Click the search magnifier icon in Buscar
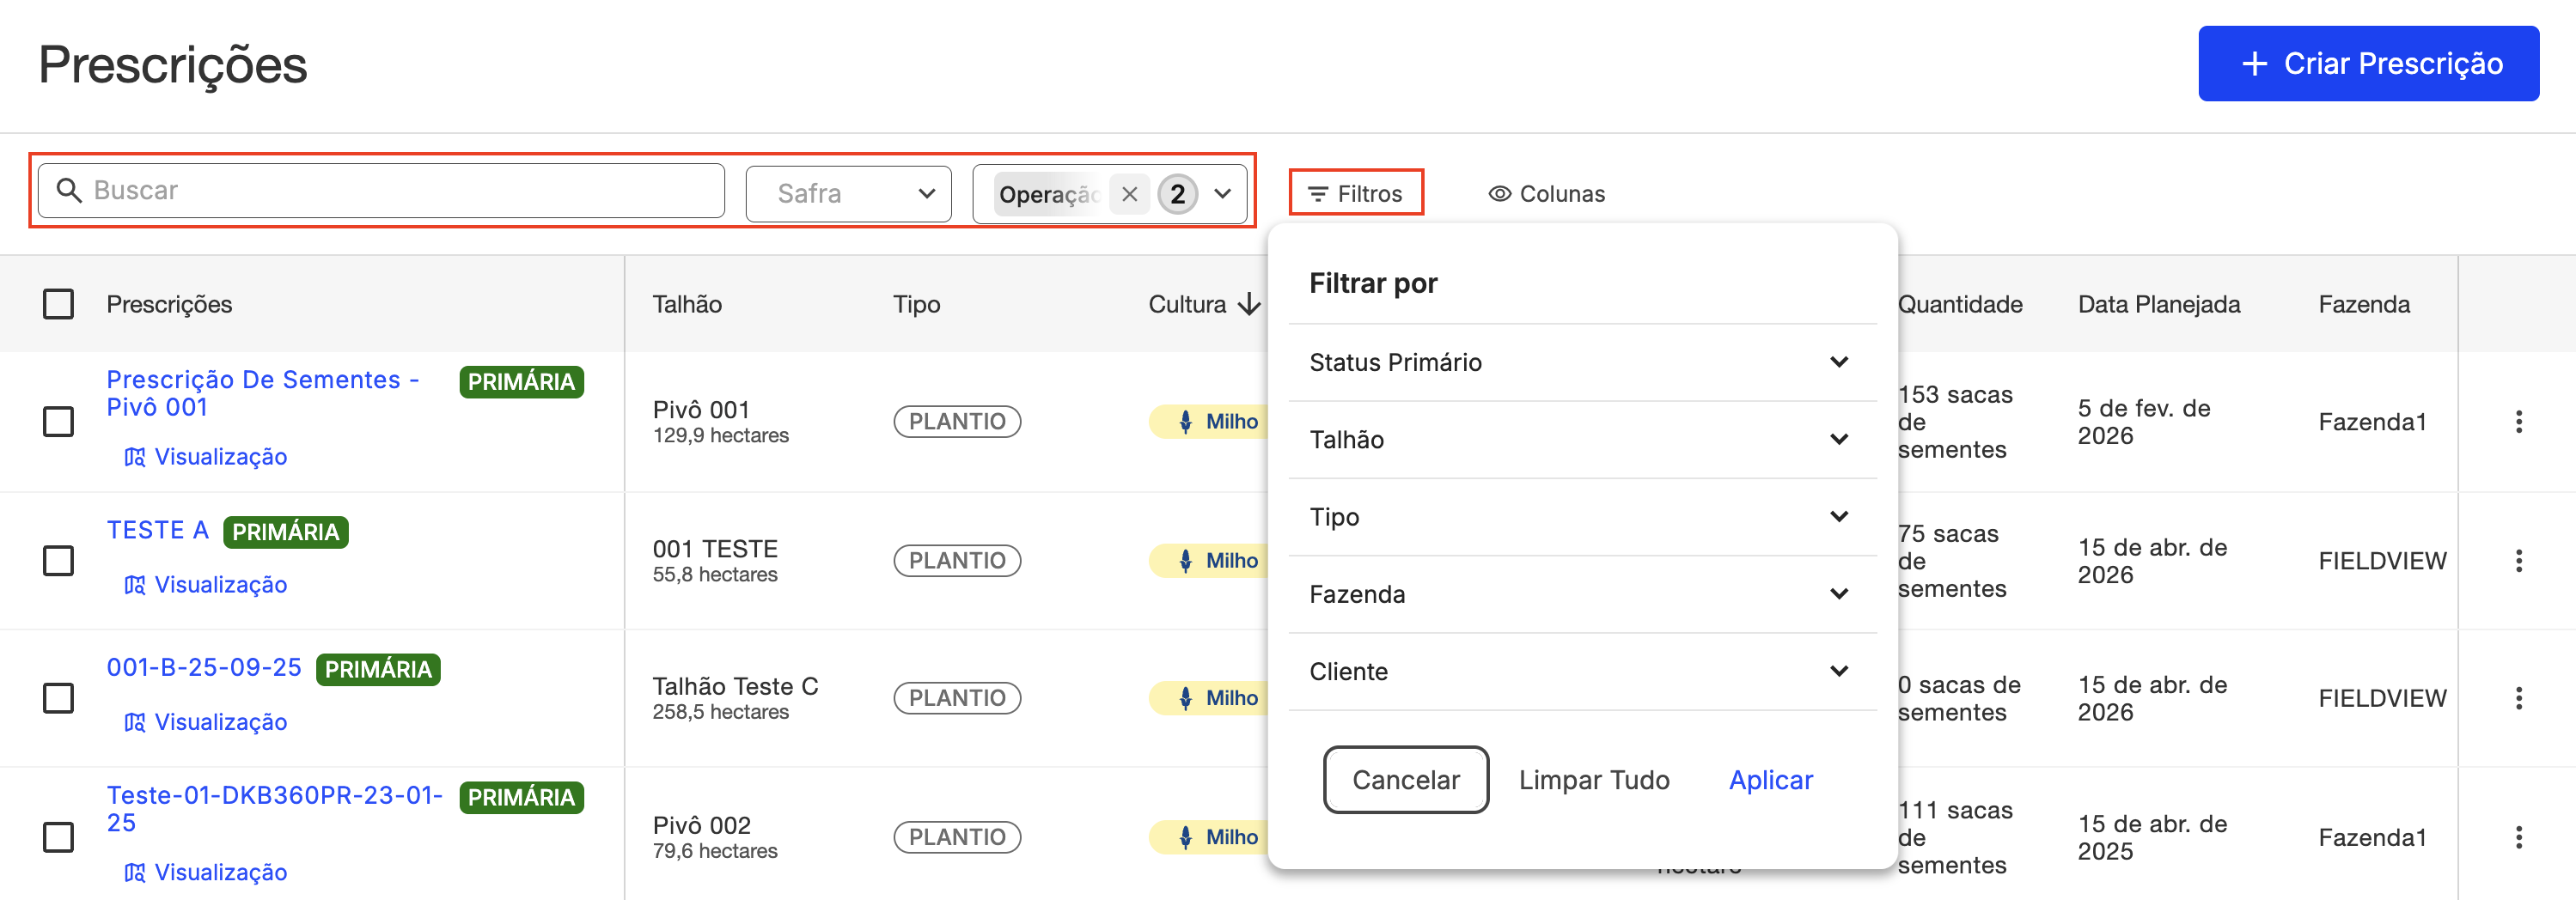 click(69, 190)
